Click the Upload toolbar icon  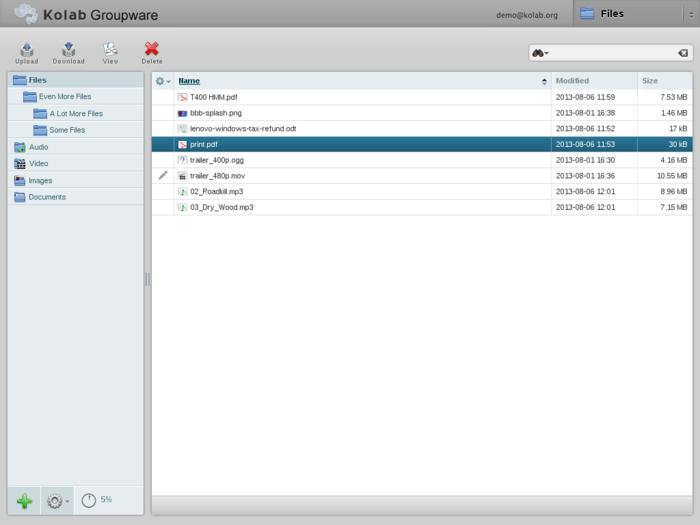(x=26, y=50)
